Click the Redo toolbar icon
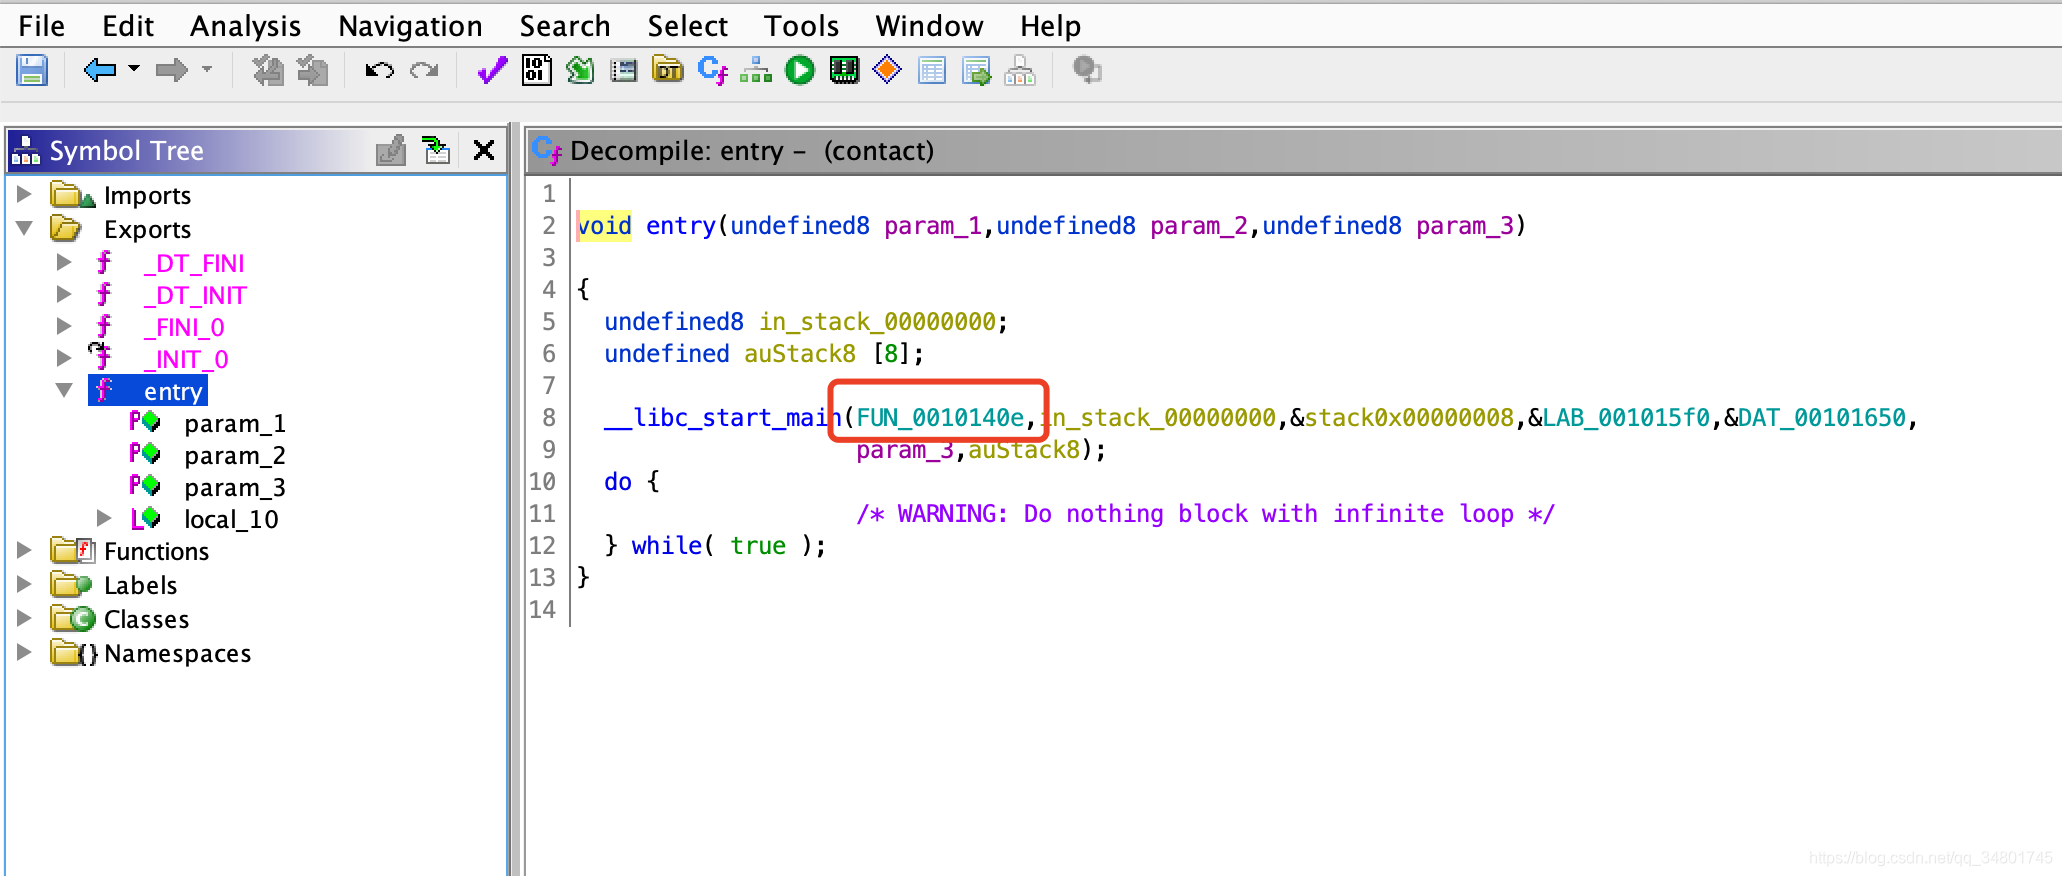Screen dimensions: 2062x876 pyautogui.click(x=425, y=70)
